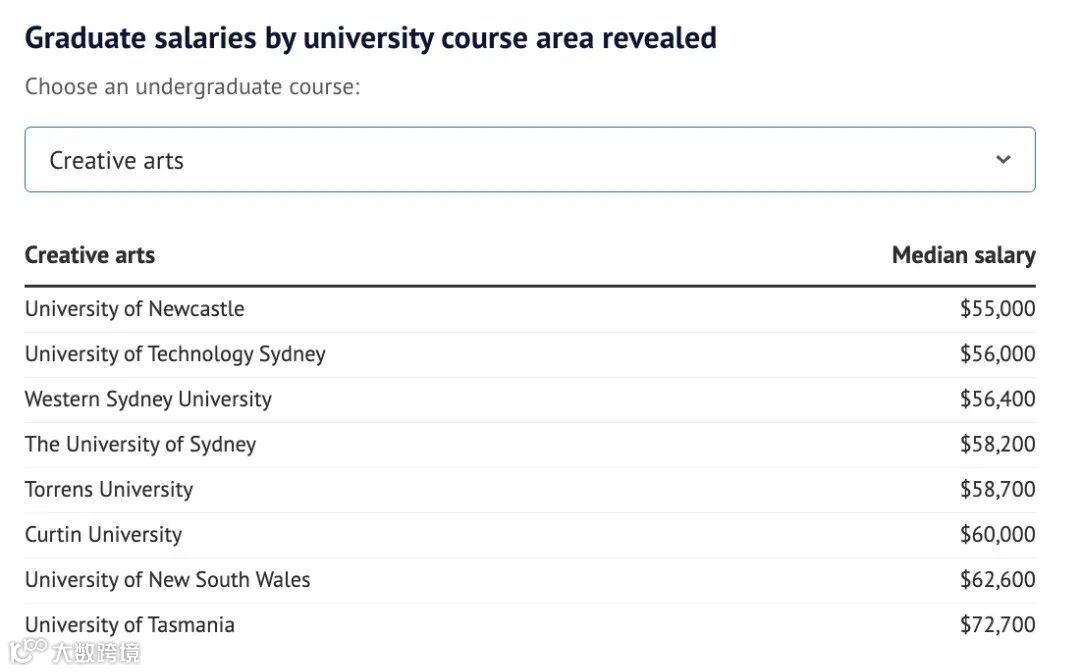
Task: Select Western Sydney University row
Action: (x=530, y=399)
